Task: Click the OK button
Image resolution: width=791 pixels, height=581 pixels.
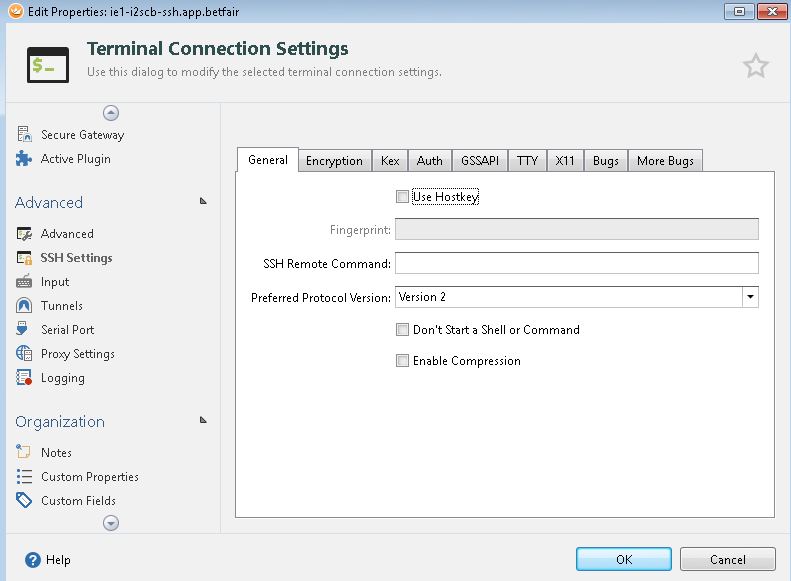Action: (x=624, y=560)
